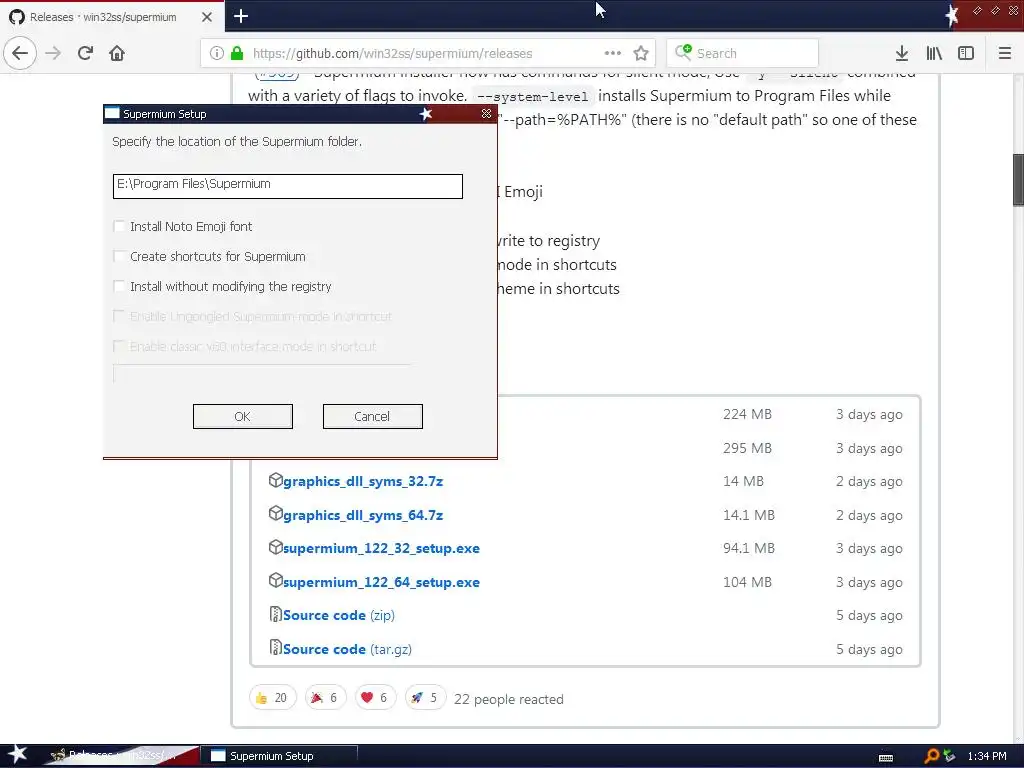
Task: Go back with the browser back arrow
Action: pyautogui.click(x=20, y=54)
